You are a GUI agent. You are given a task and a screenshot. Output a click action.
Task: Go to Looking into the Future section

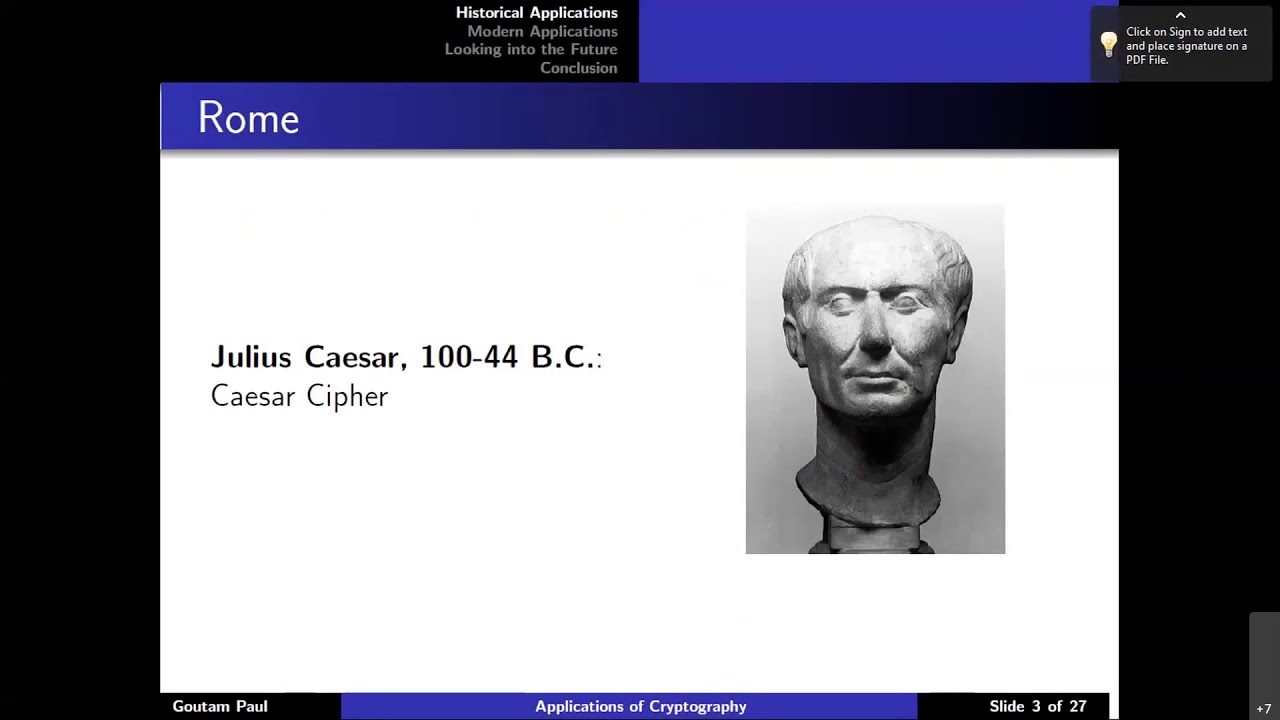[531, 49]
